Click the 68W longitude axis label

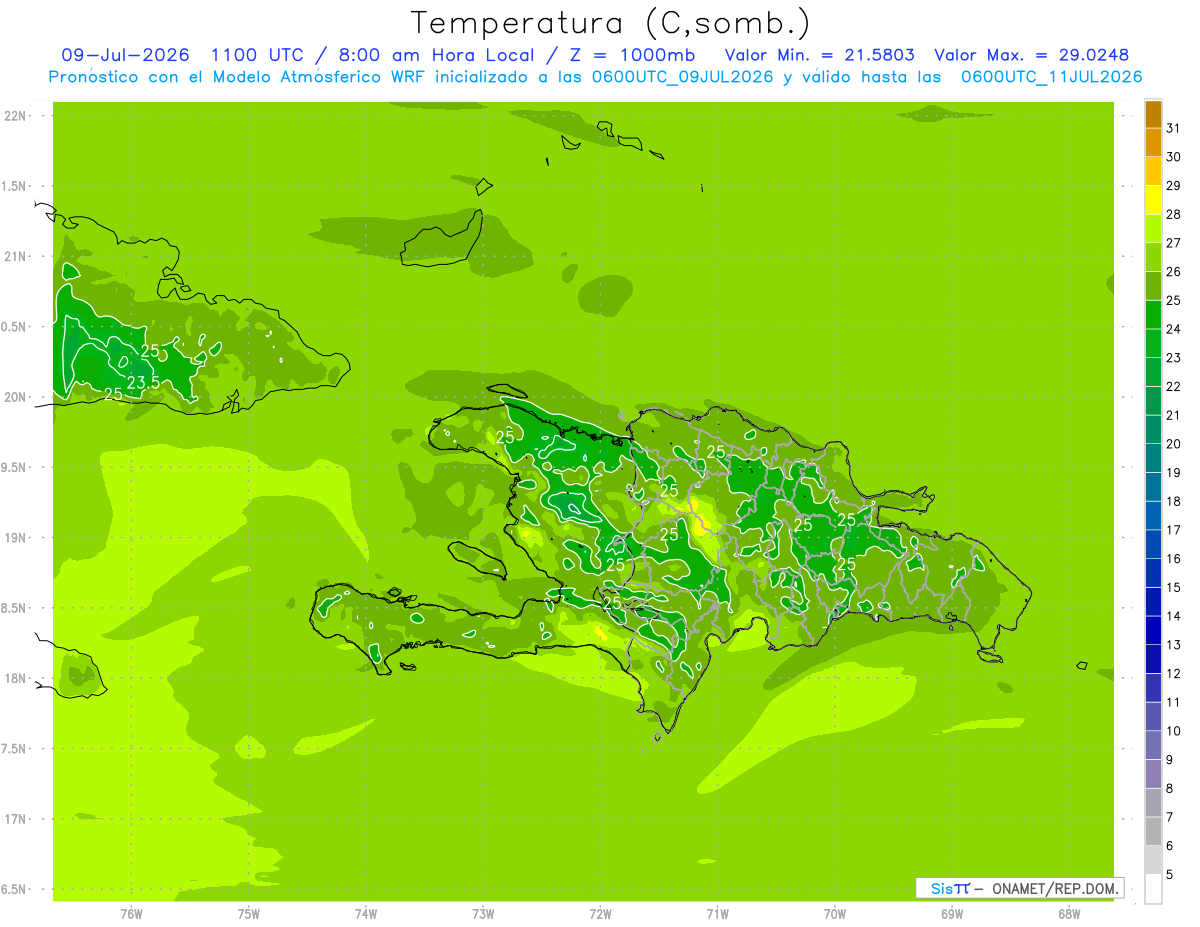click(1069, 913)
